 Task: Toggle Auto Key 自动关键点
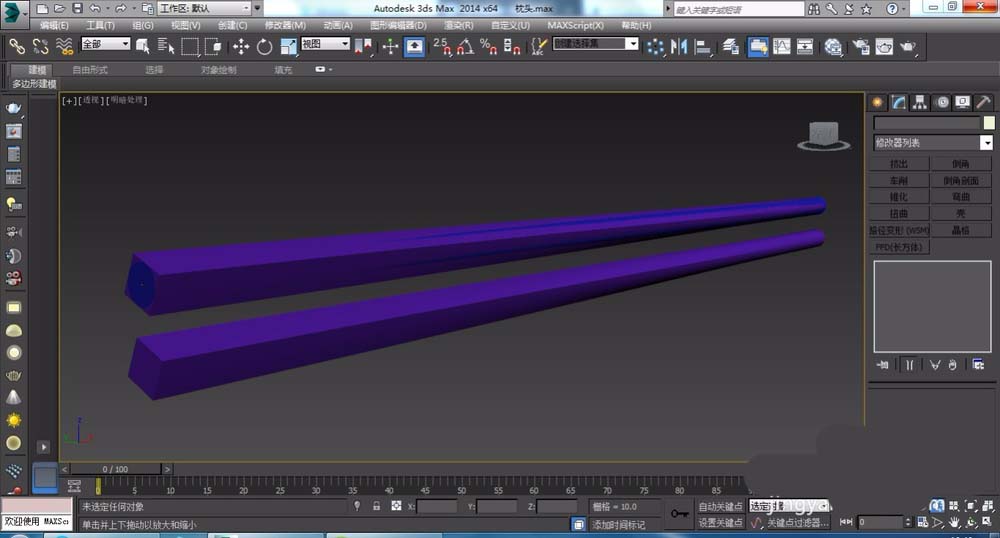tap(720, 507)
